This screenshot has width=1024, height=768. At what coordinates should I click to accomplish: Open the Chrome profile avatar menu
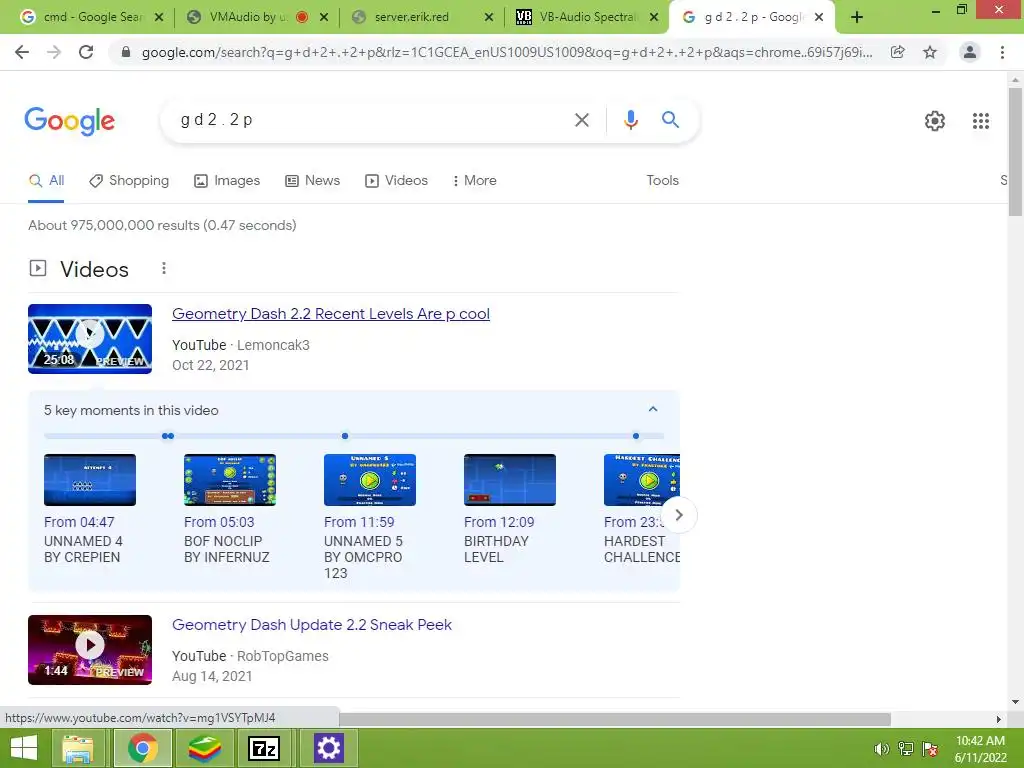[970, 52]
